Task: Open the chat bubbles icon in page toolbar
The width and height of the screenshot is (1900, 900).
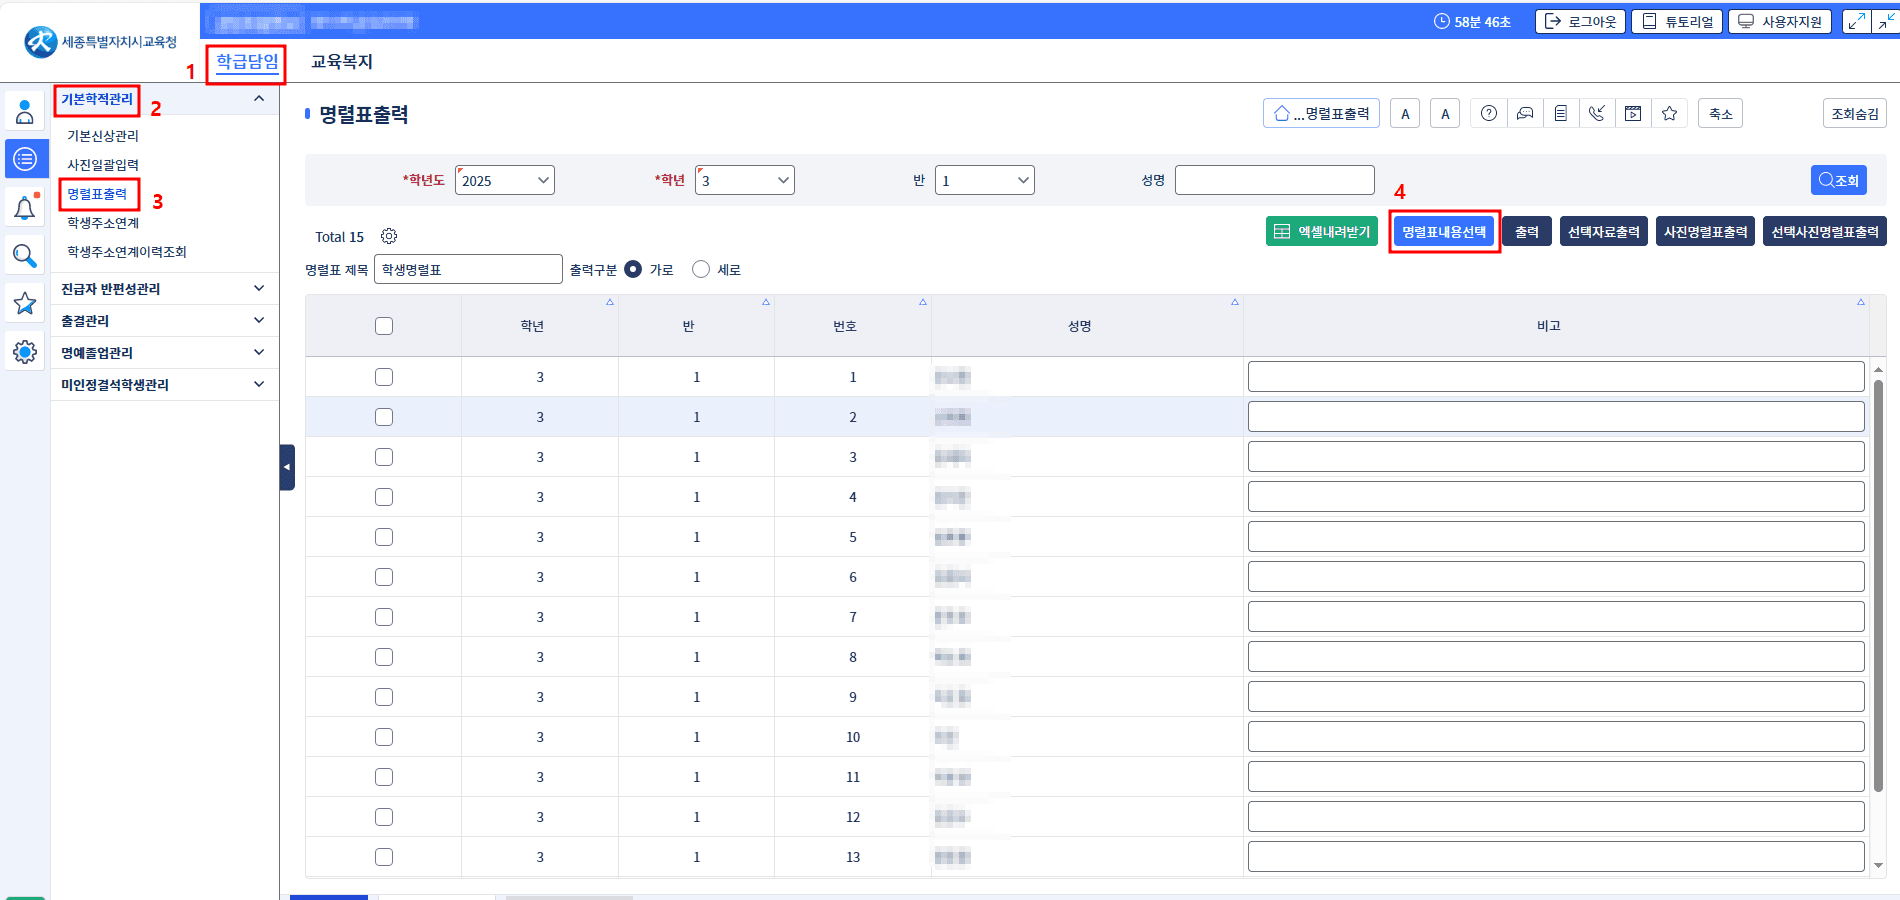Action: tap(1525, 114)
